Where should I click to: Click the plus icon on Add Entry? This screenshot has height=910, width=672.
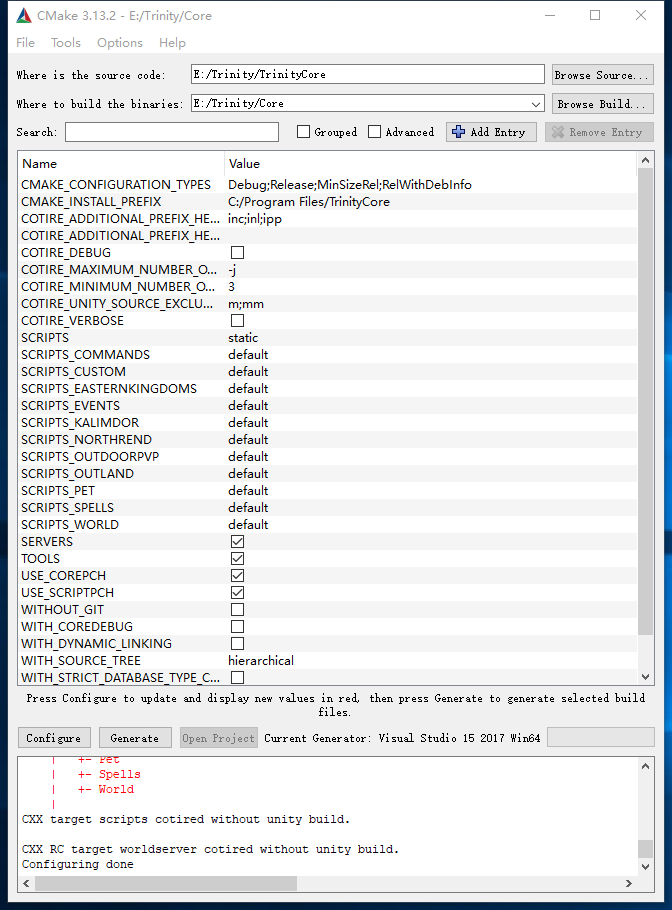458,132
